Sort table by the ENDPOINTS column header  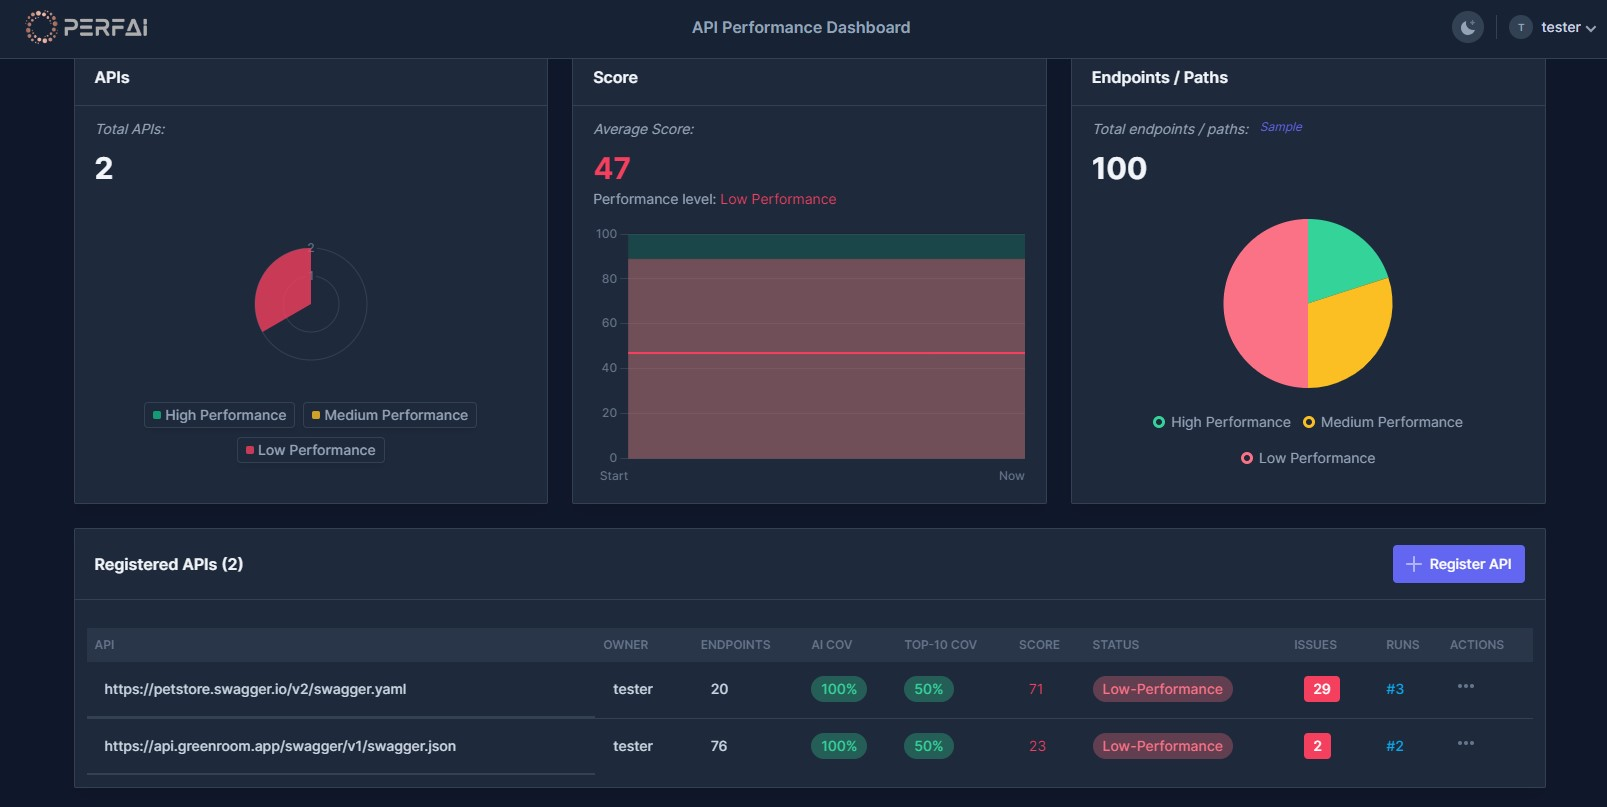pos(735,645)
